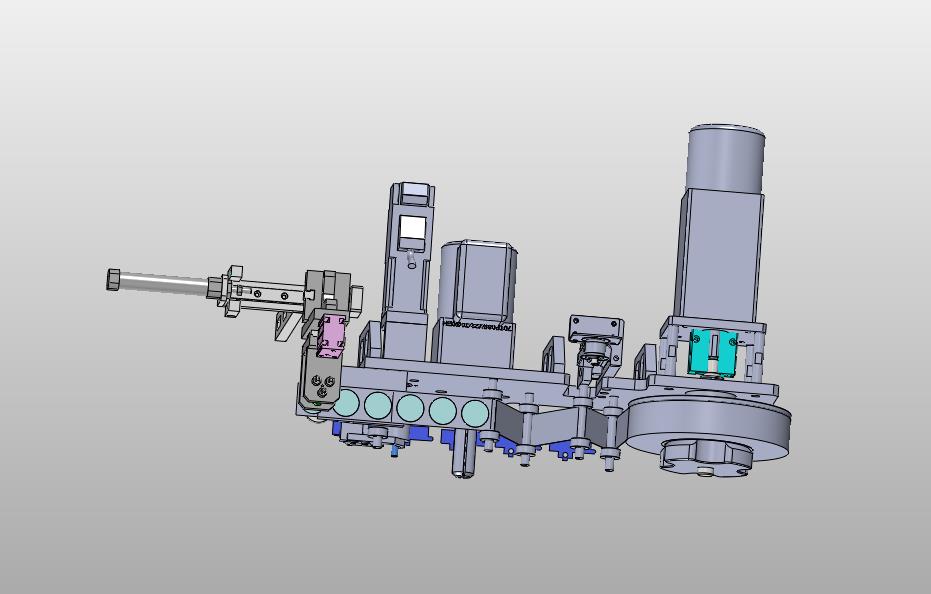
Task: Click the white square window on the tall actuator
Action: point(413,227)
